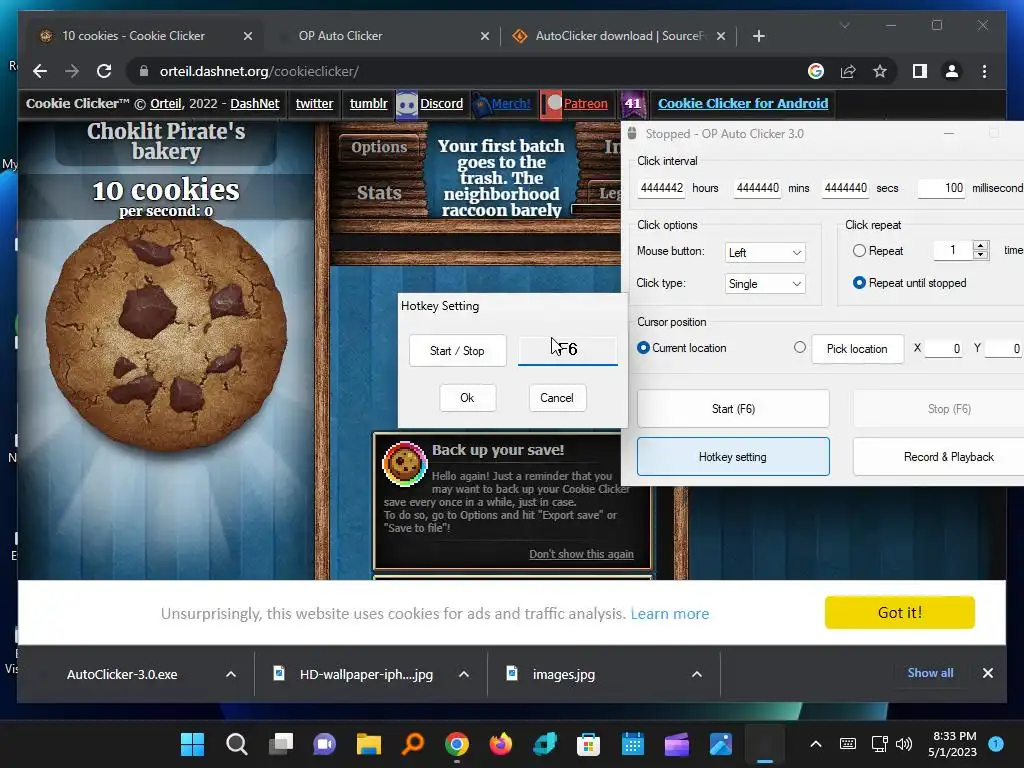Open Task View in taskbar
This screenshot has width=1024, height=768.
pyautogui.click(x=281, y=744)
